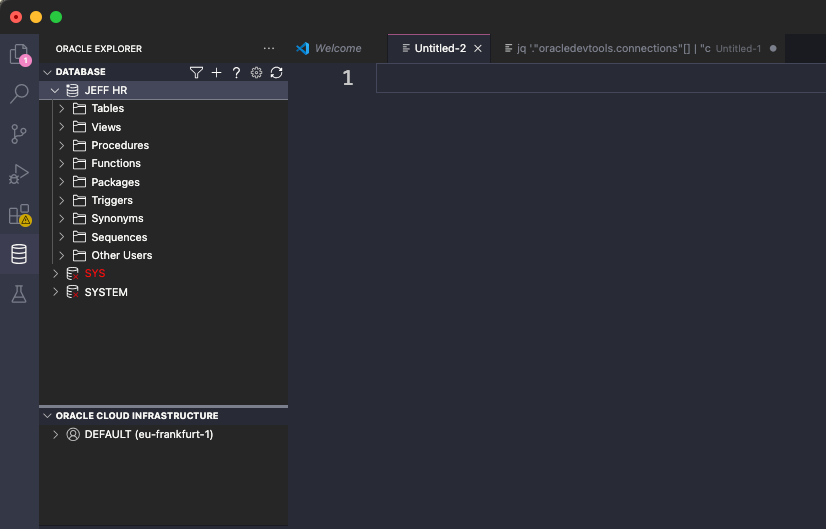Open the Testing flask icon
The height and width of the screenshot is (529, 826).
click(19, 294)
